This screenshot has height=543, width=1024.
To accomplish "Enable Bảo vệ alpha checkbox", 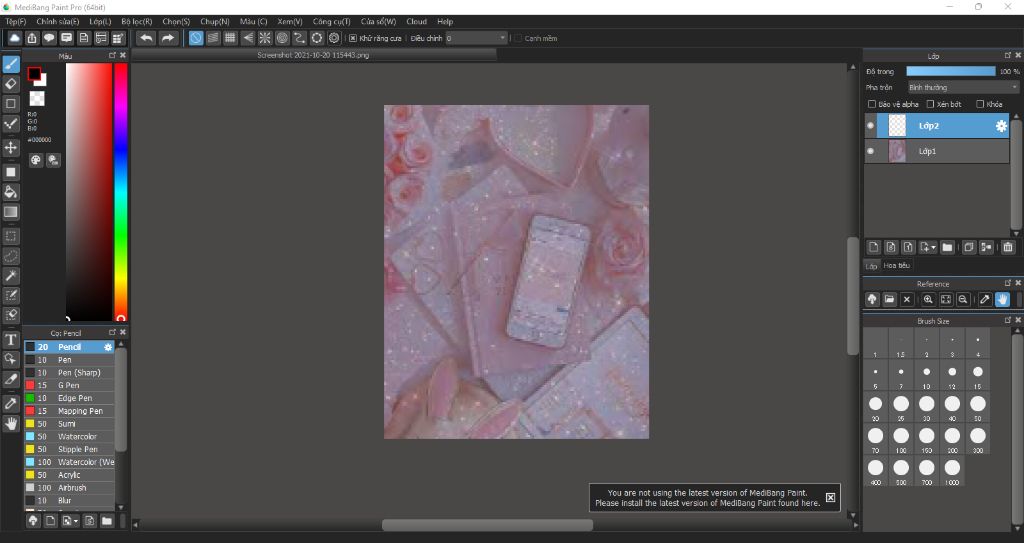I will tap(872, 104).
